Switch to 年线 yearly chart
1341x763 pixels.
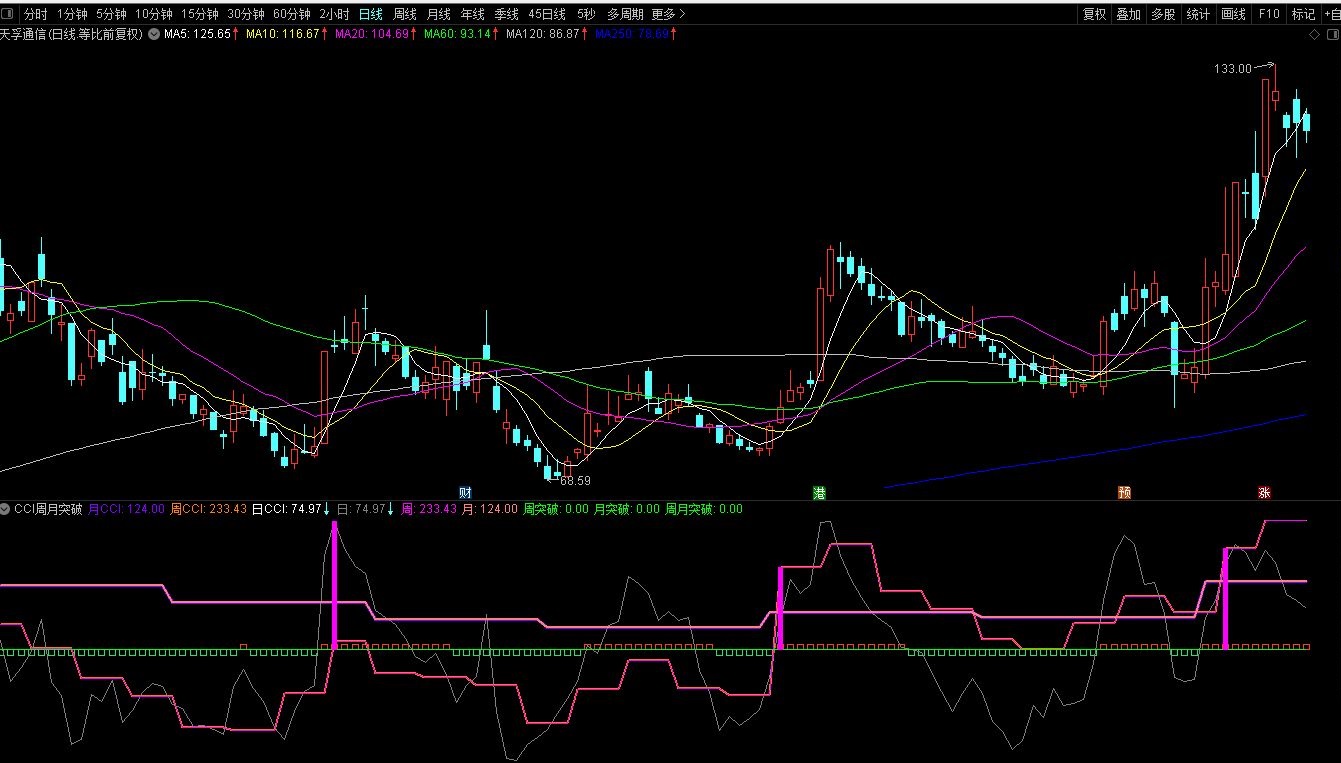[473, 14]
